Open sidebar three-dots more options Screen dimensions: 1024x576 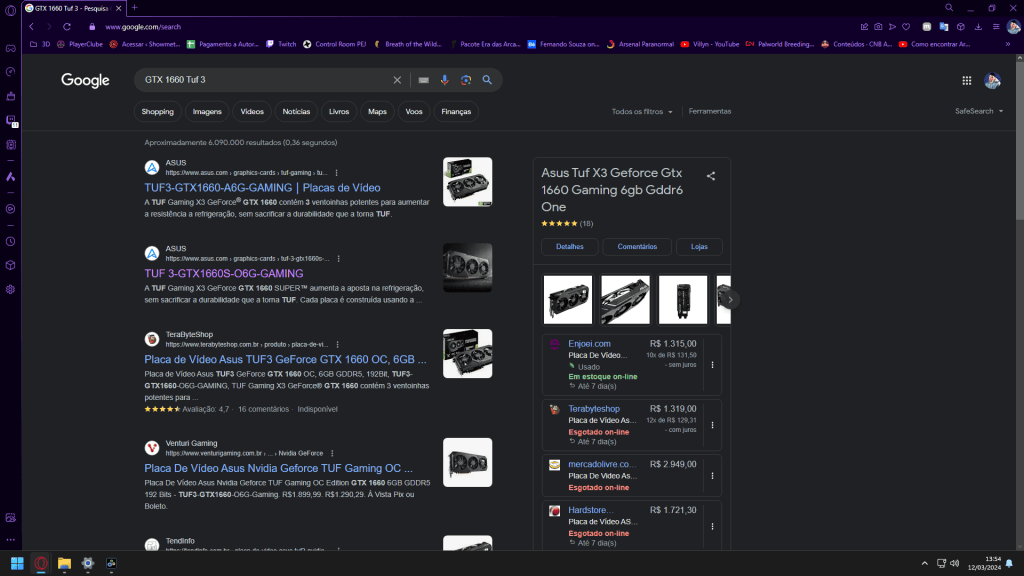(10, 540)
